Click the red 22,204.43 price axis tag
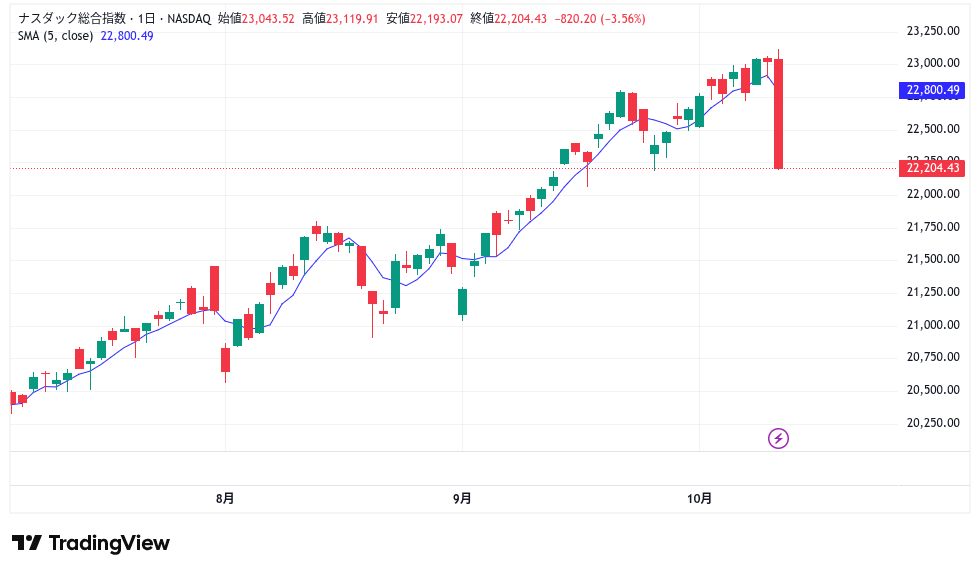This screenshot has height=573, width=980. tap(932, 168)
